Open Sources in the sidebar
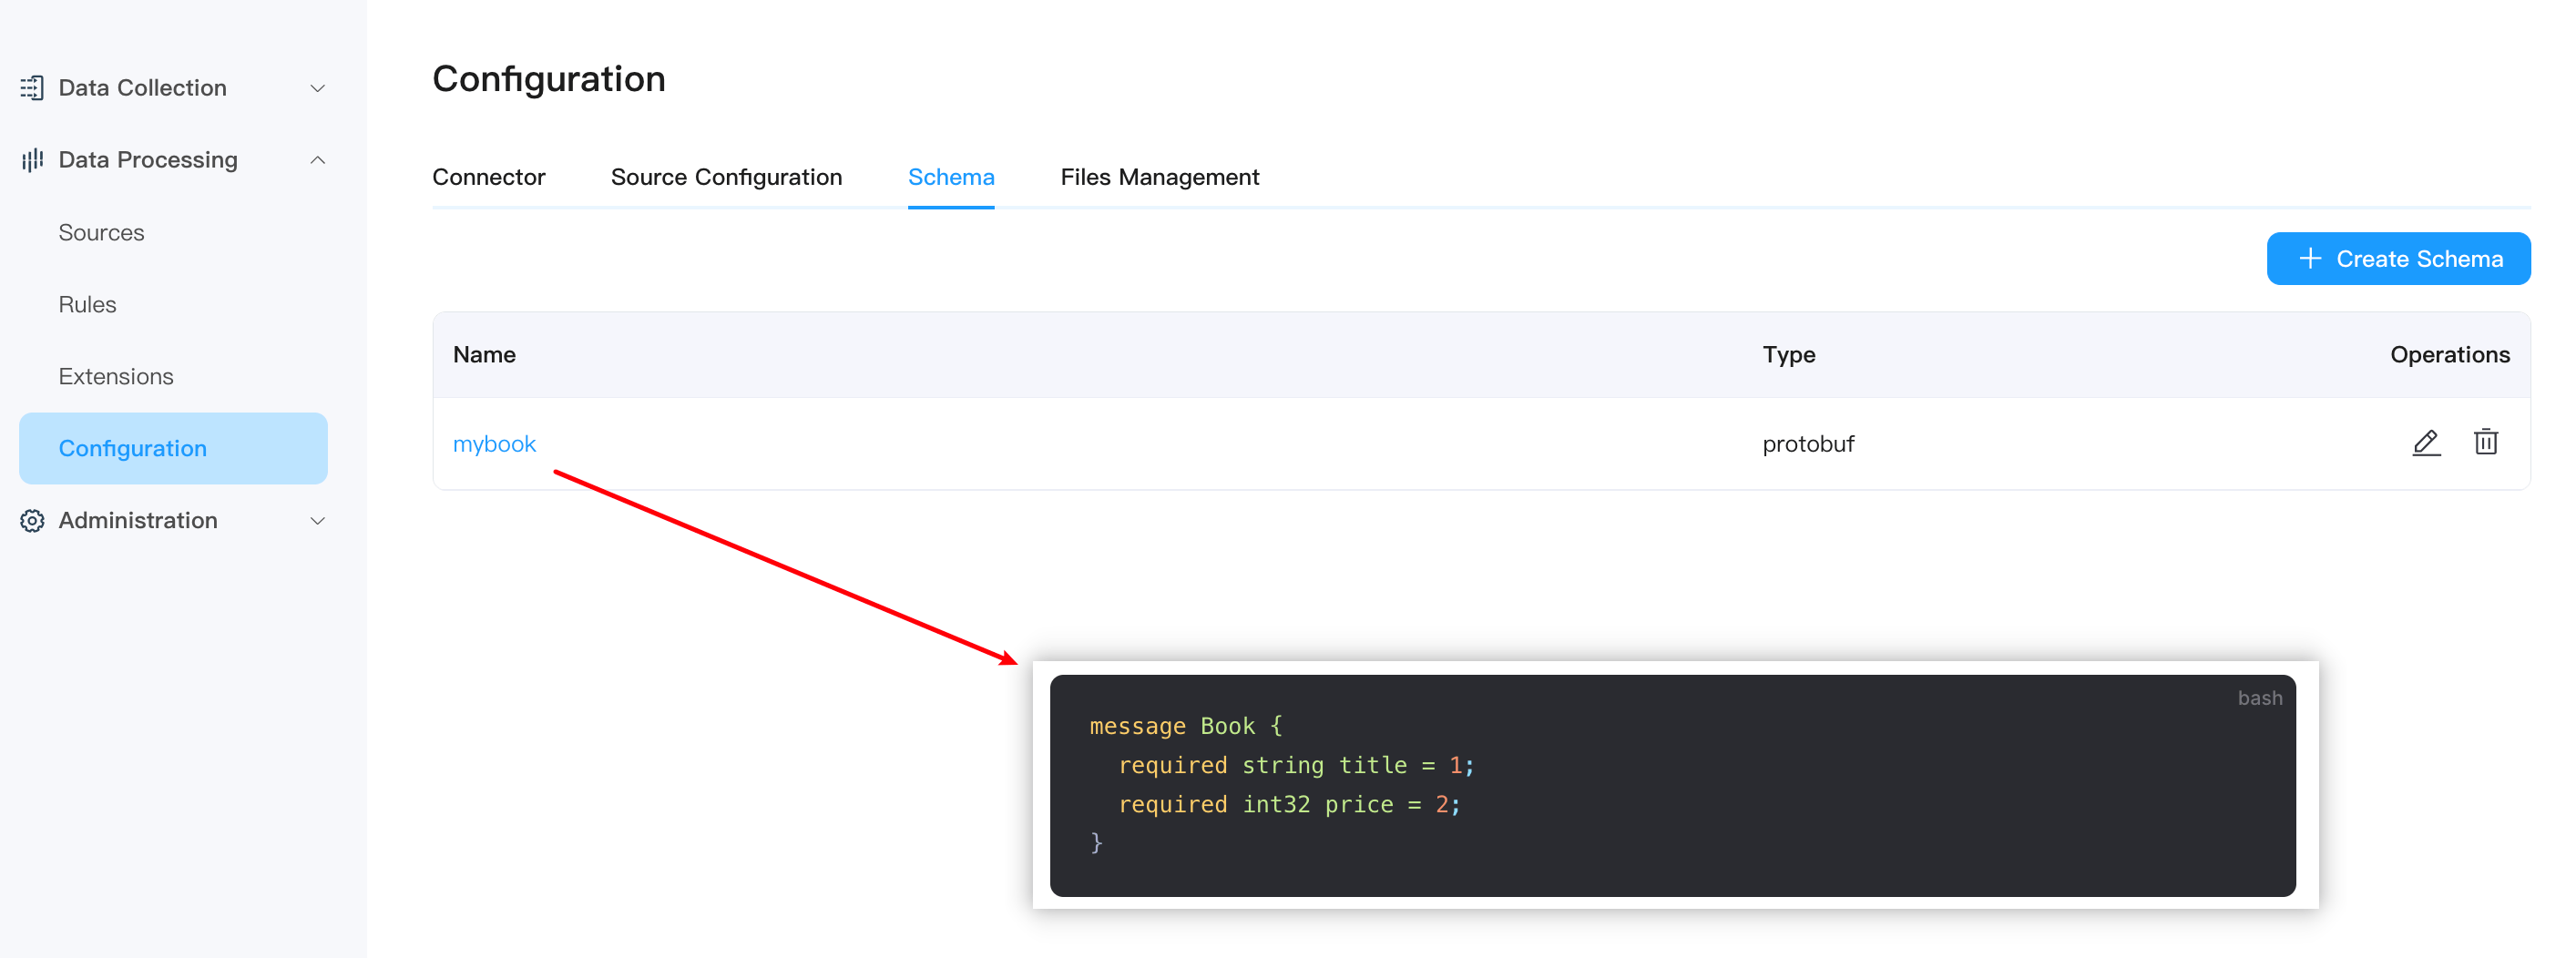Image resolution: width=2576 pixels, height=958 pixels. 101,233
